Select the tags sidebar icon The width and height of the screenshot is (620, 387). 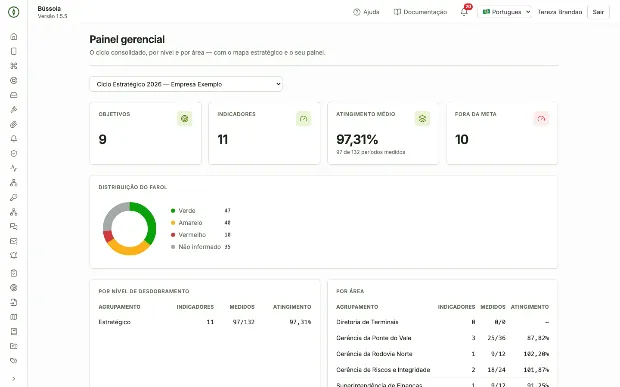pos(13,361)
